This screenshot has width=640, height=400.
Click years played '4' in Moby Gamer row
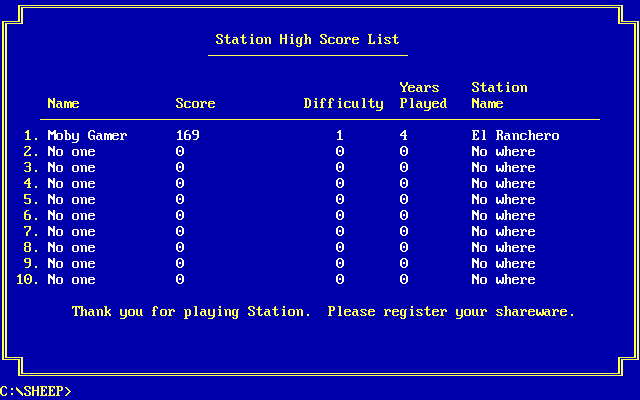pyautogui.click(x=404, y=135)
